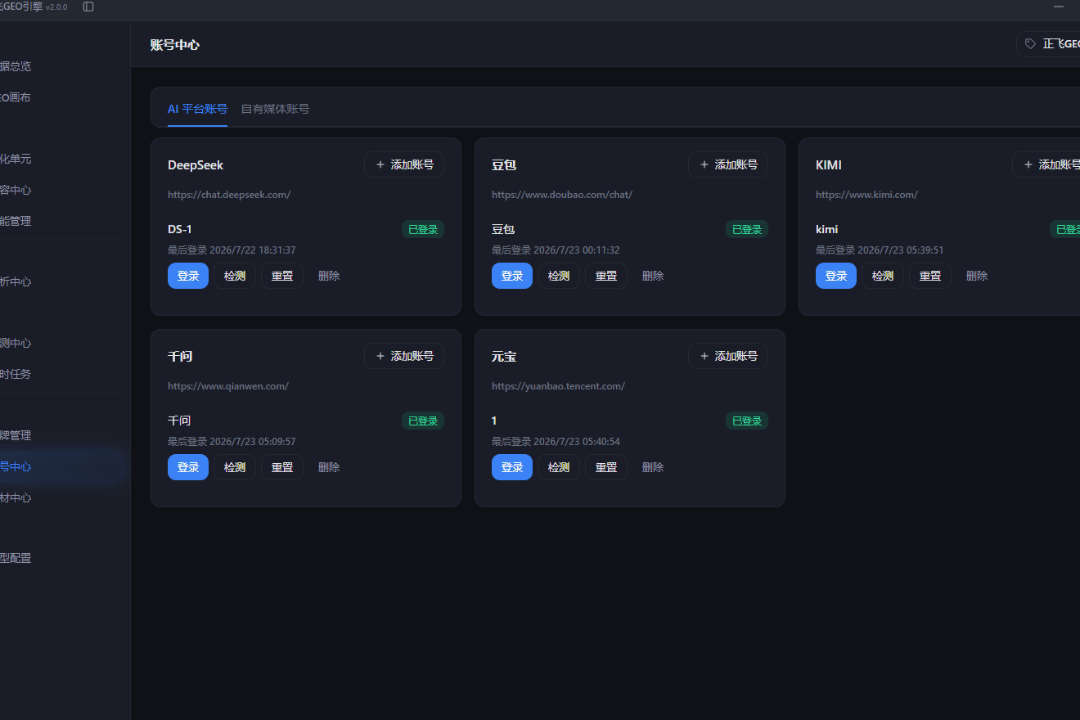
Task: Delete the 豆包 account
Action: [652, 276]
